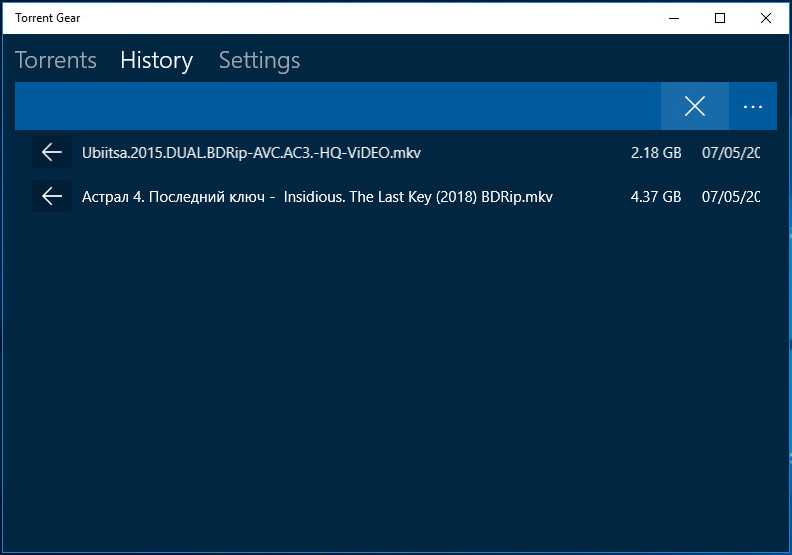
Task: Click the X clear icon in the command bar
Action: pyautogui.click(x=694, y=106)
